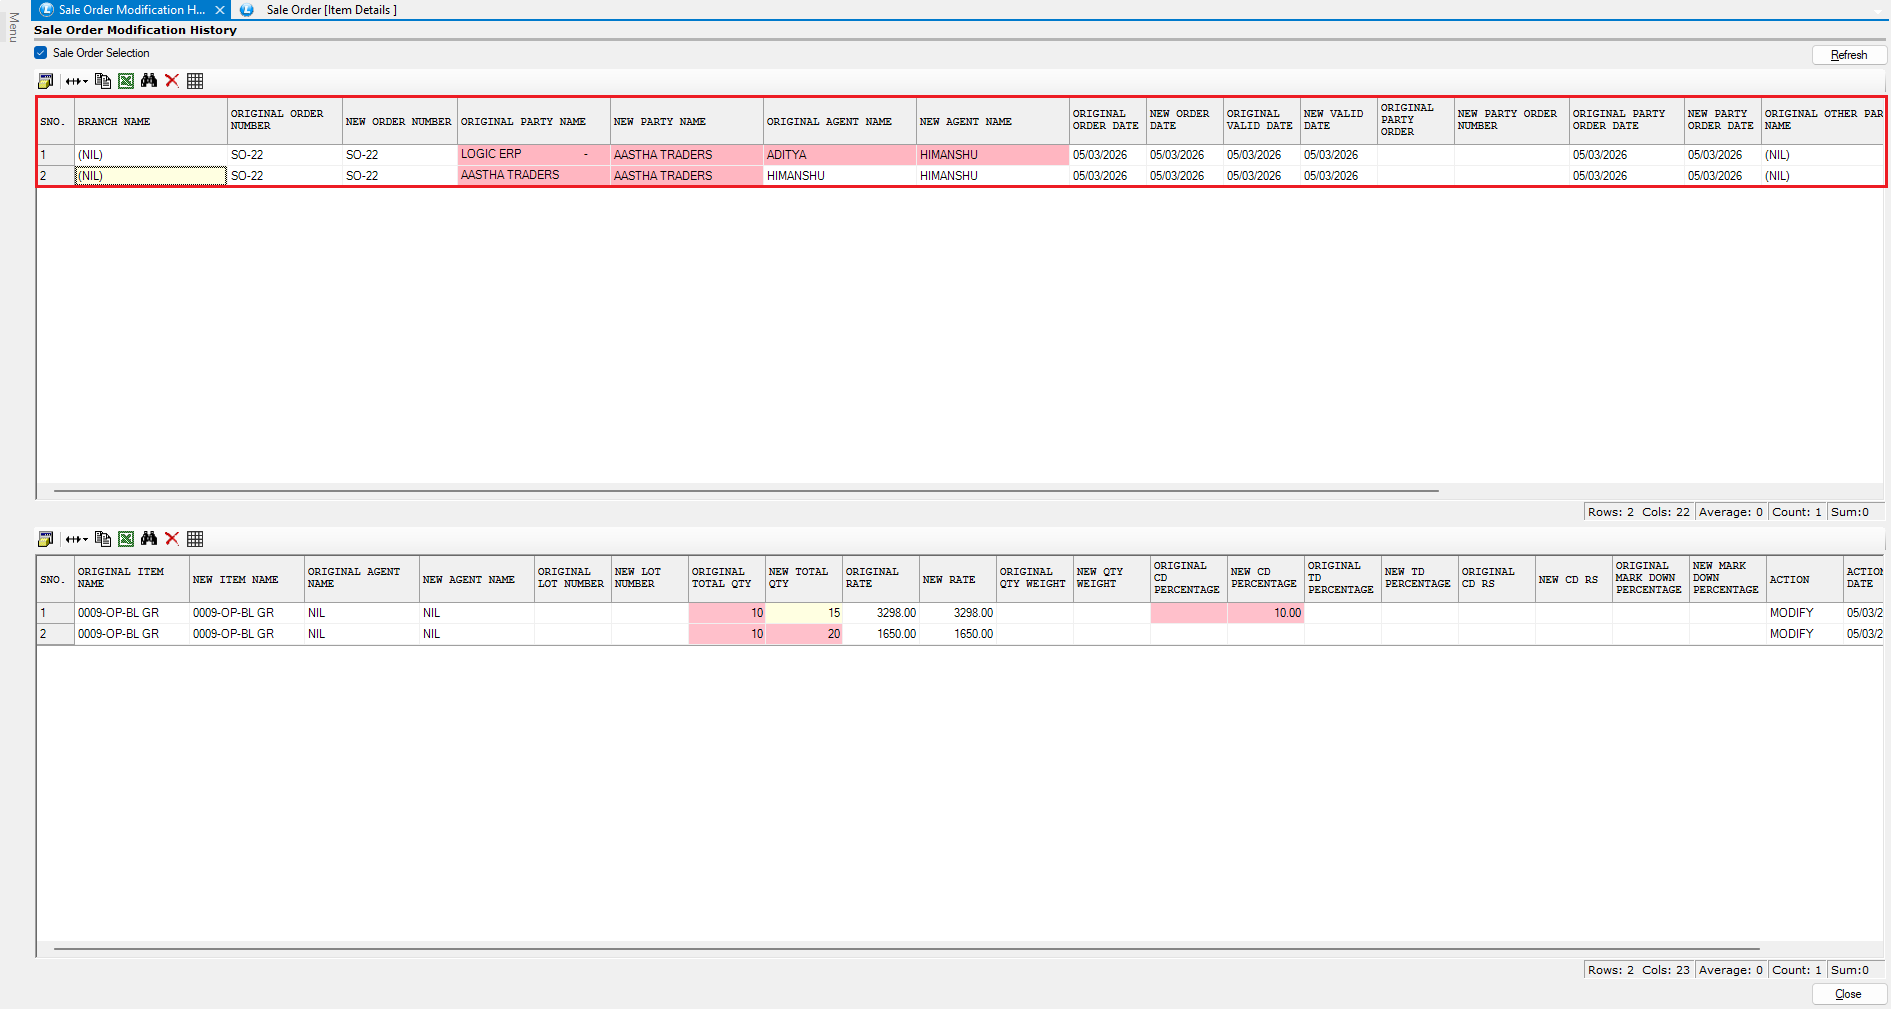Open column width dropdown in upper grid toolbar

tap(77, 81)
